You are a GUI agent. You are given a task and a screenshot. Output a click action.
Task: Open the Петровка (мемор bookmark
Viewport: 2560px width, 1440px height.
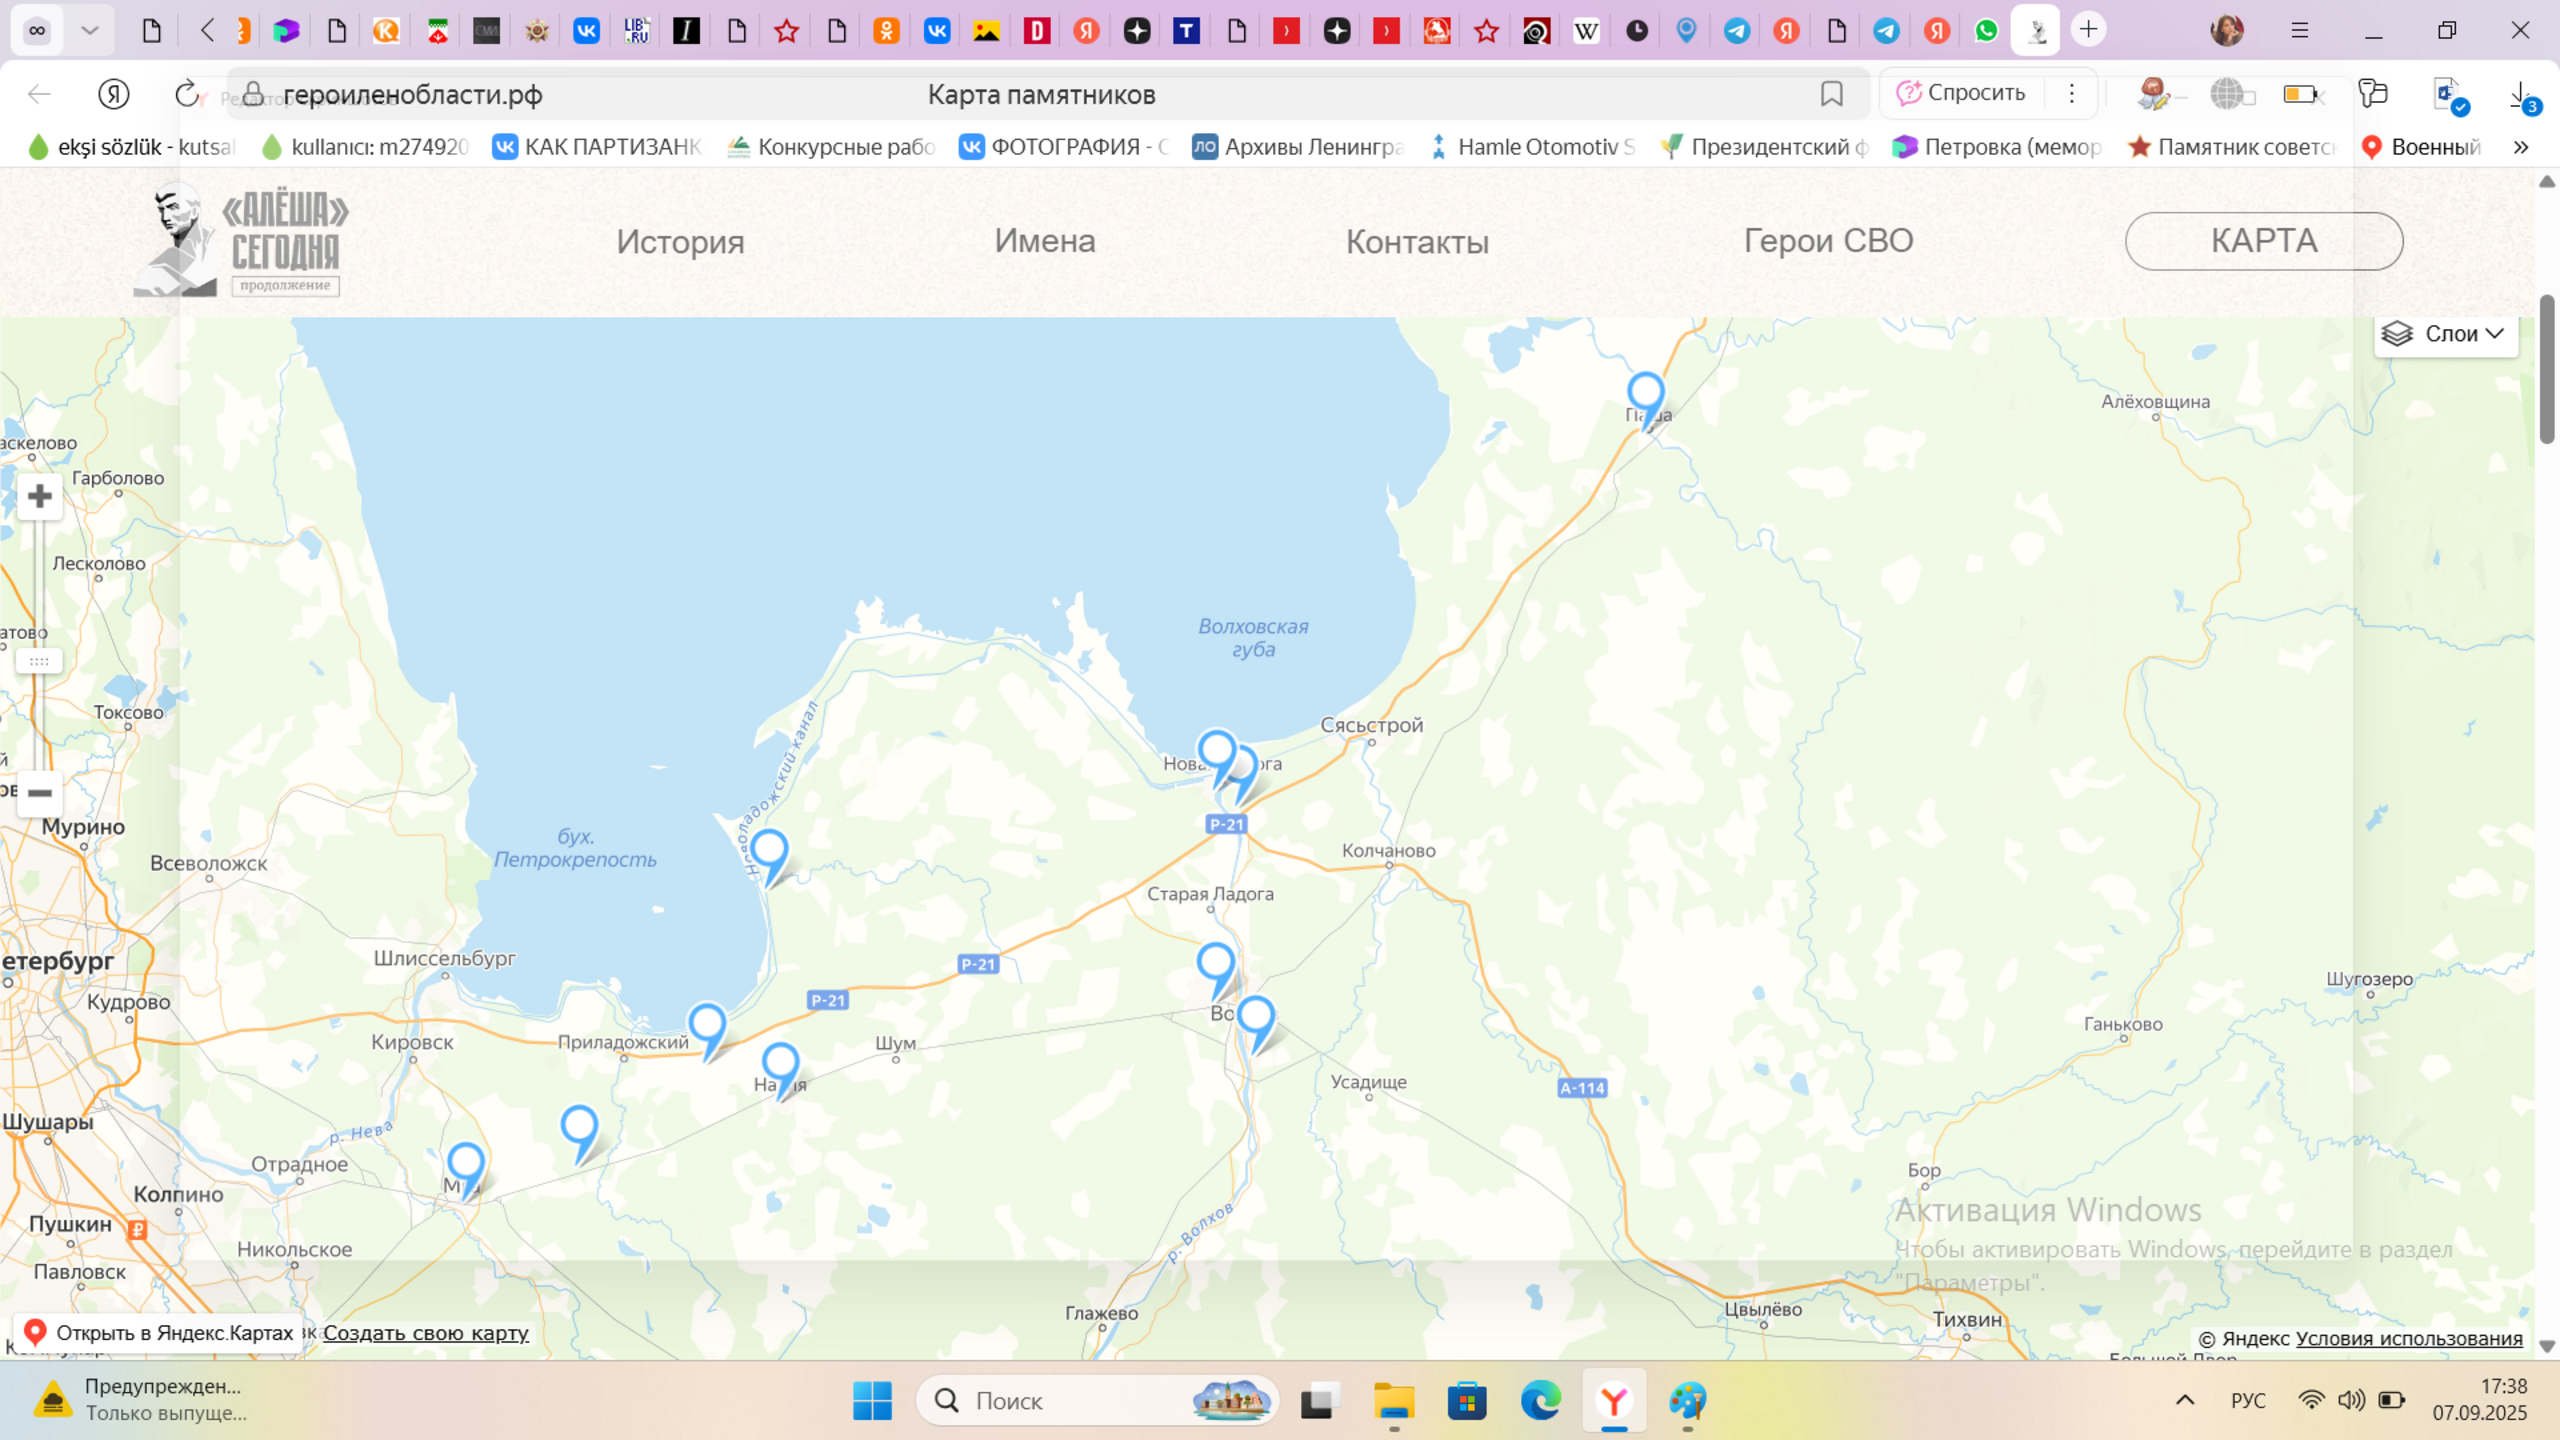1997,147
